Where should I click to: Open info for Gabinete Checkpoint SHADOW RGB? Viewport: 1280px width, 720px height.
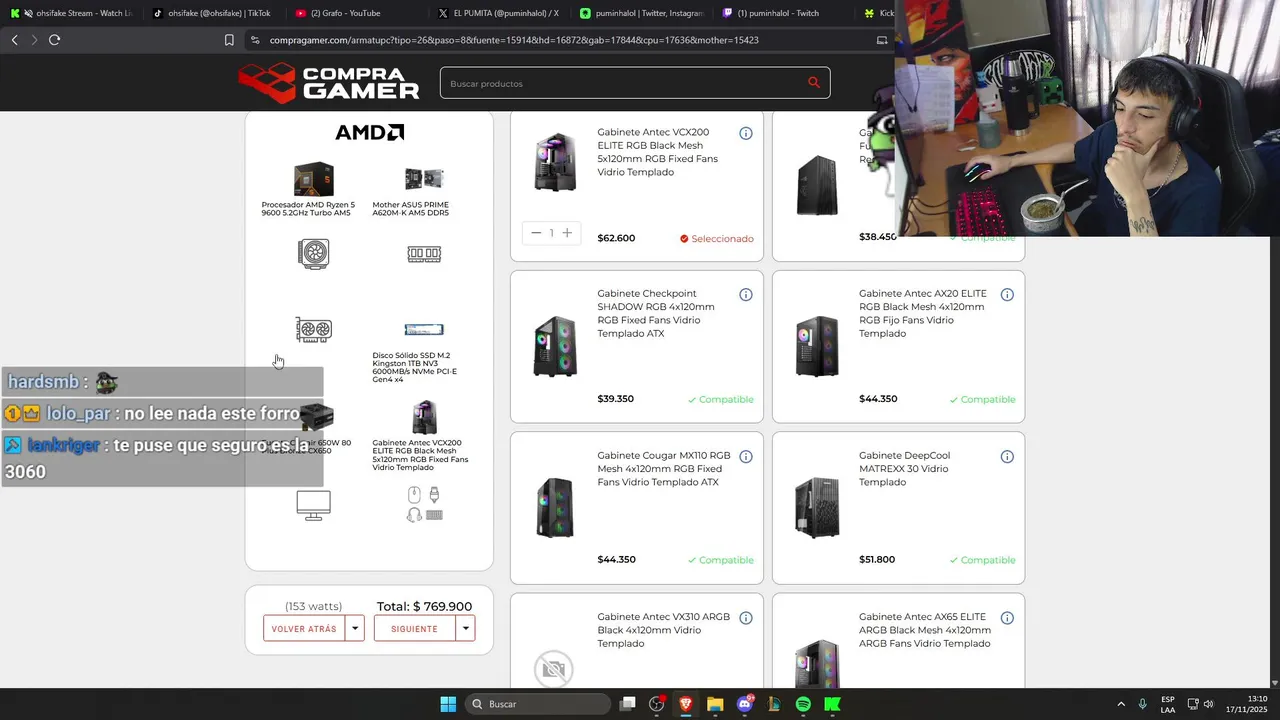point(746,294)
